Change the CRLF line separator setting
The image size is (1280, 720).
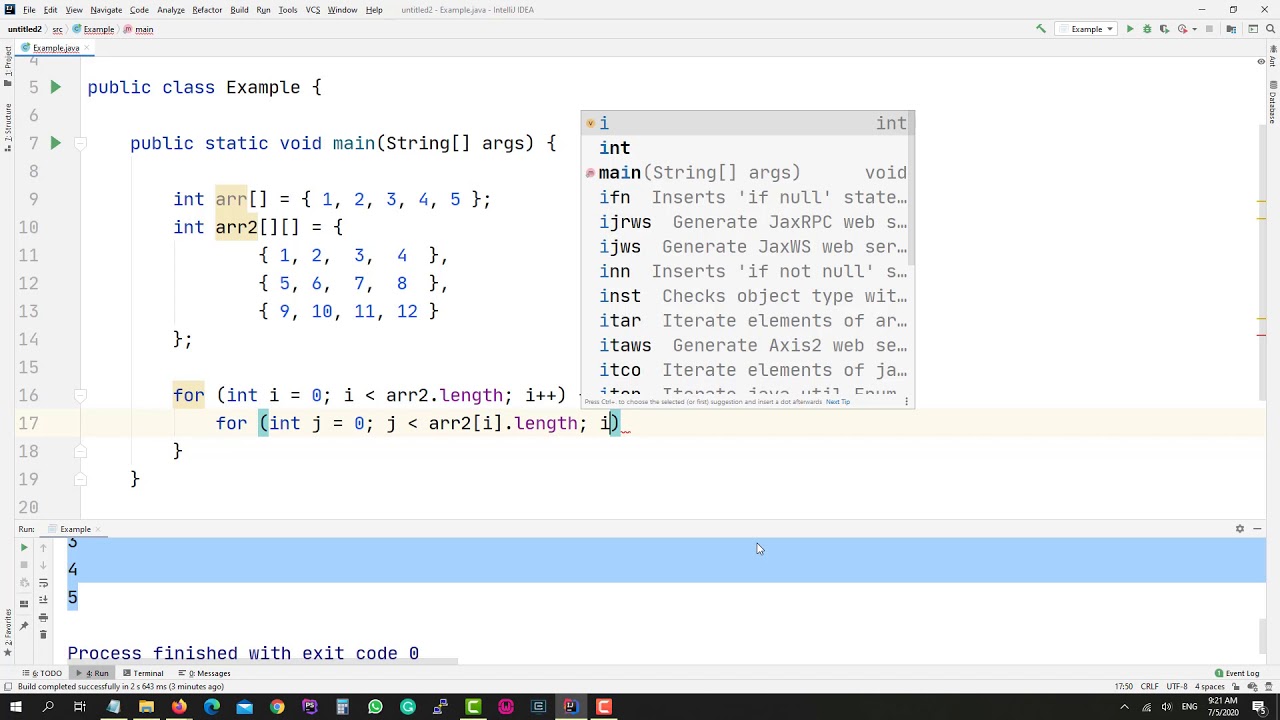(x=1150, y=687)
